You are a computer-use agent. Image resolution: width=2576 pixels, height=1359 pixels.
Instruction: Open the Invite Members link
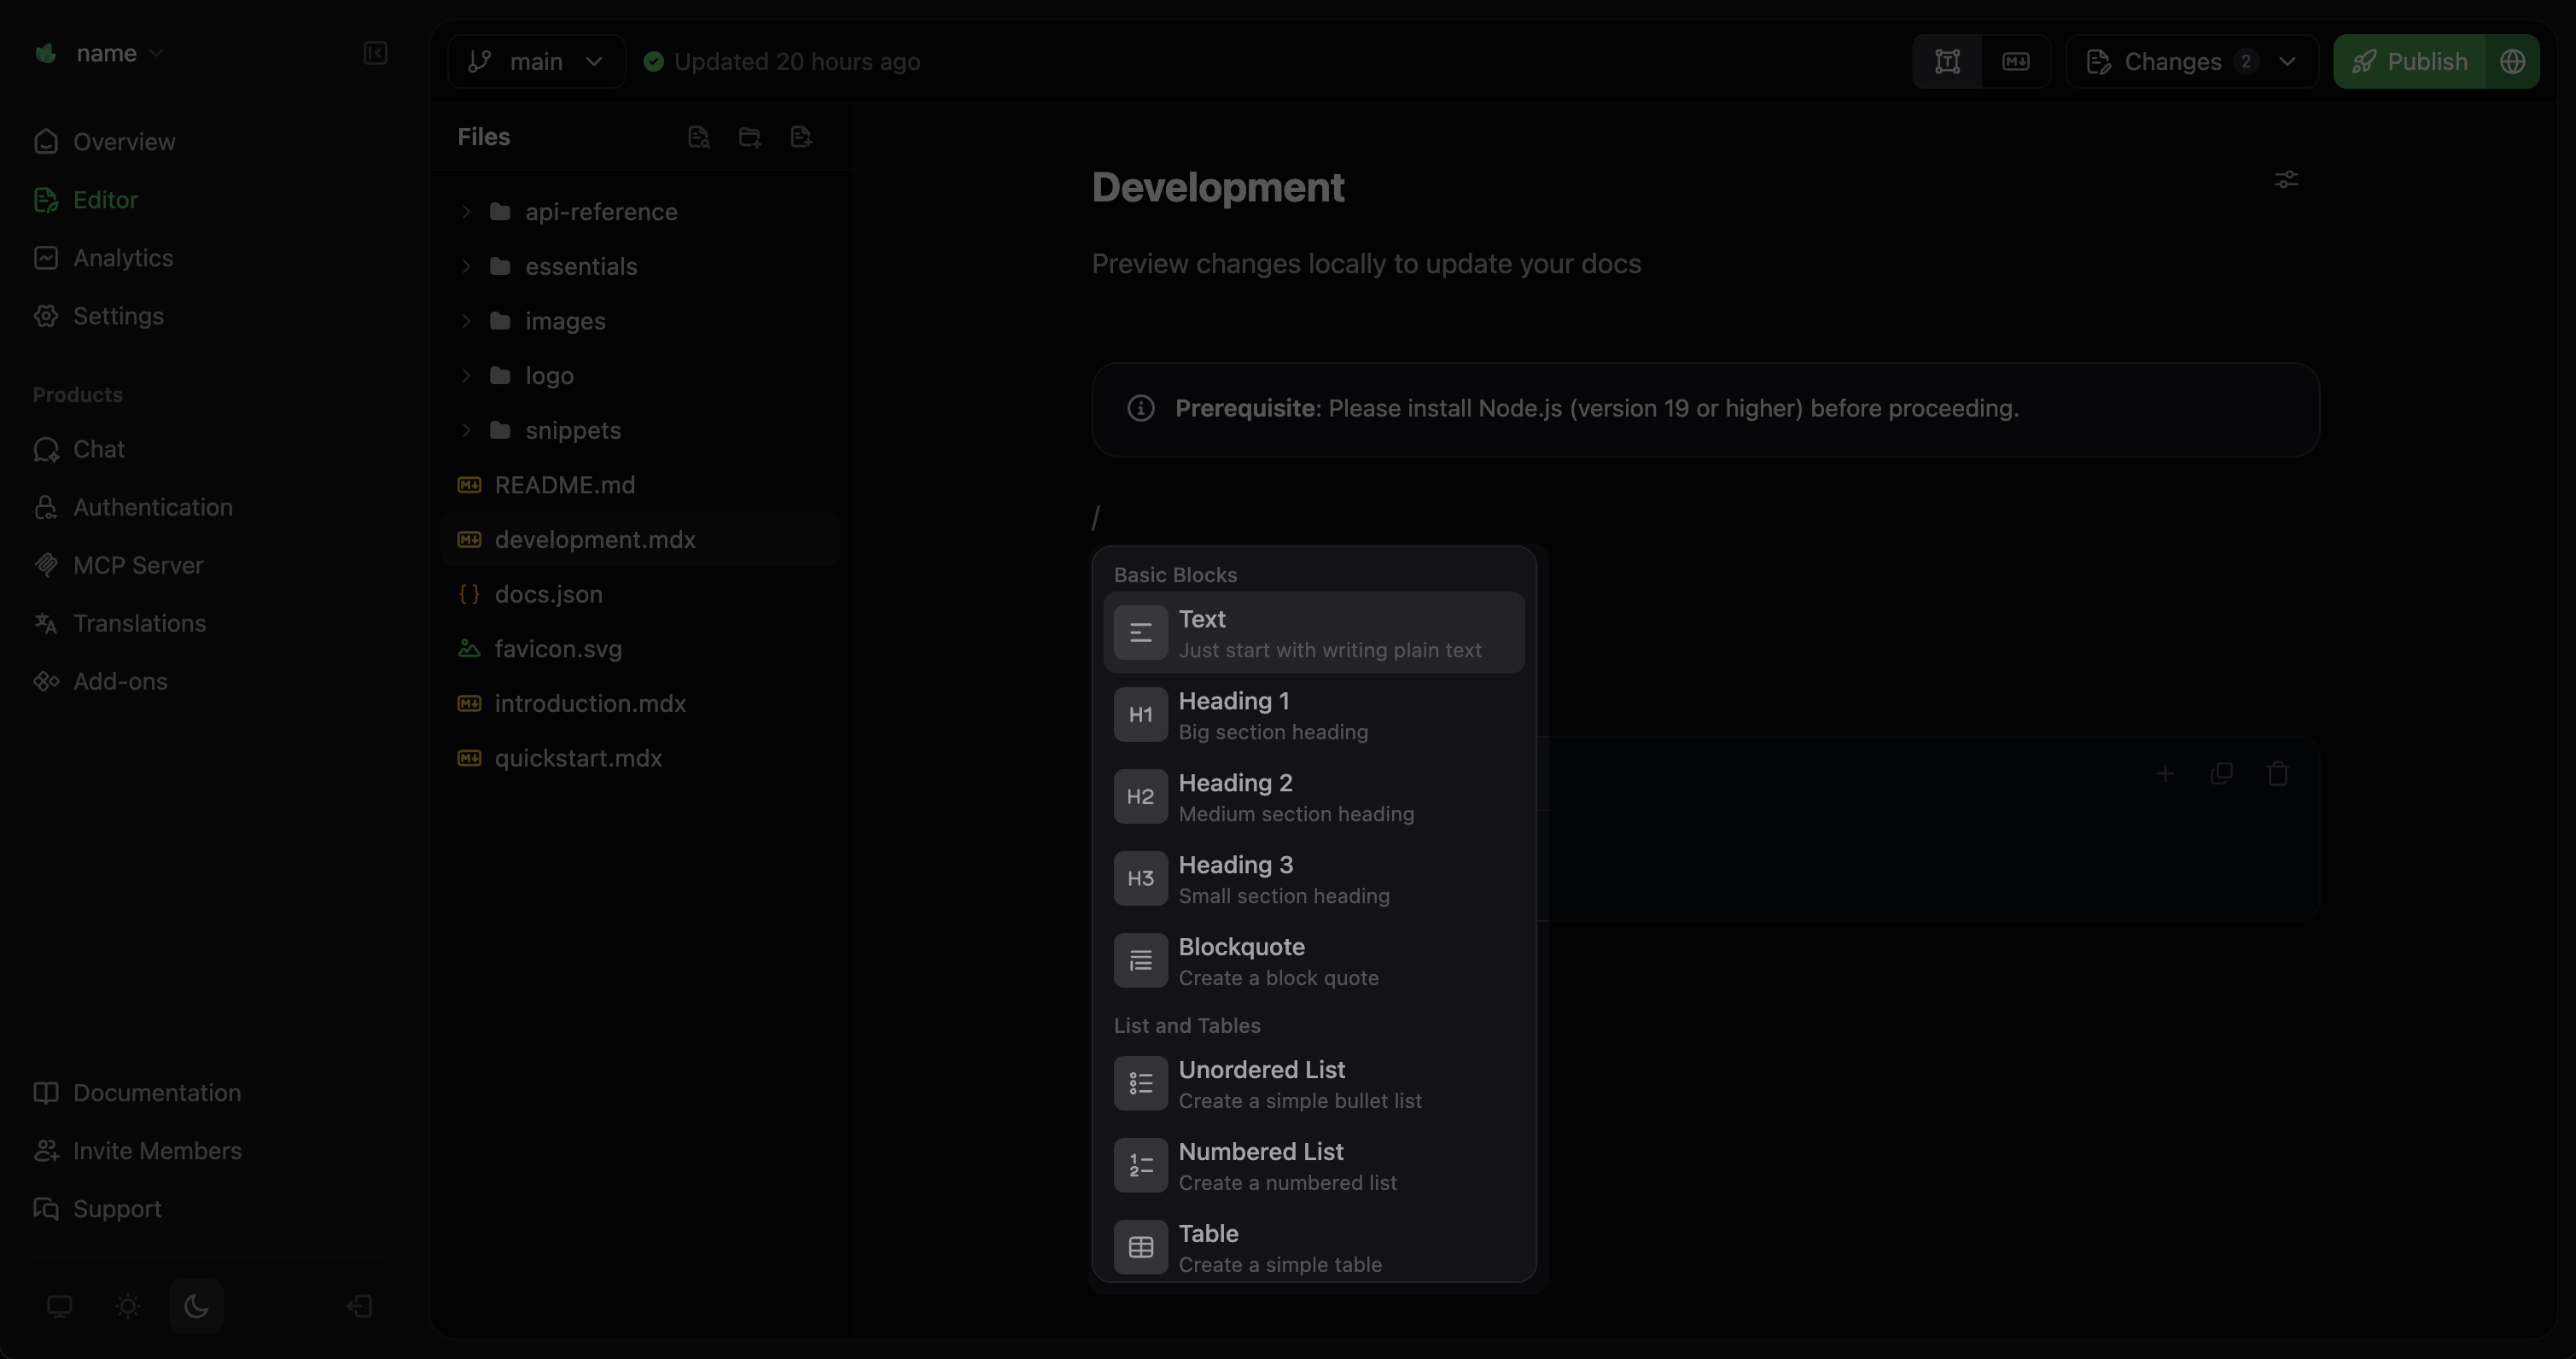(158, 1151)
